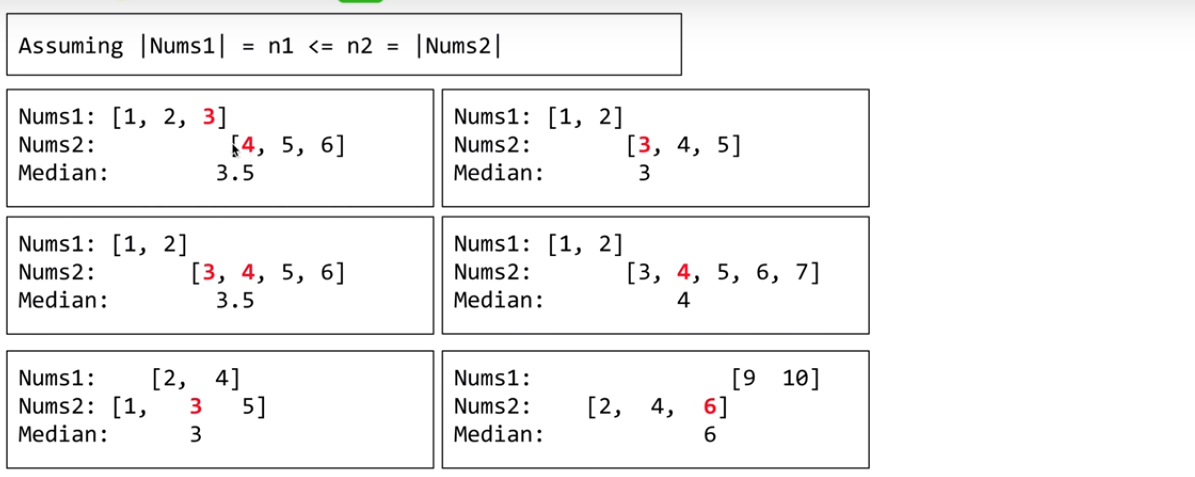Click the number 7 in [3, 4, 5, 6, 7]
Image resolution: width=1195 pixels, height=477 pixels.
[x=800, y=272]
